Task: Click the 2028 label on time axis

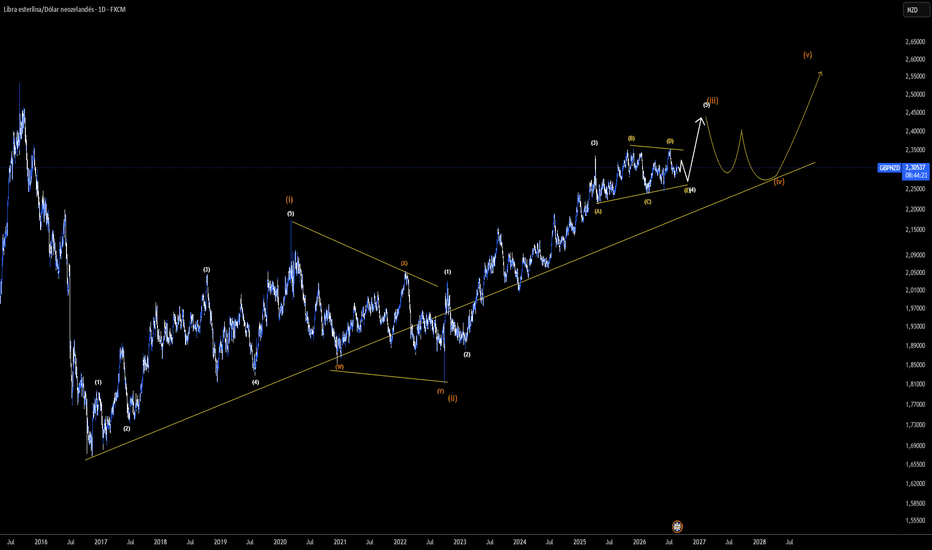Action: [759, 542]
